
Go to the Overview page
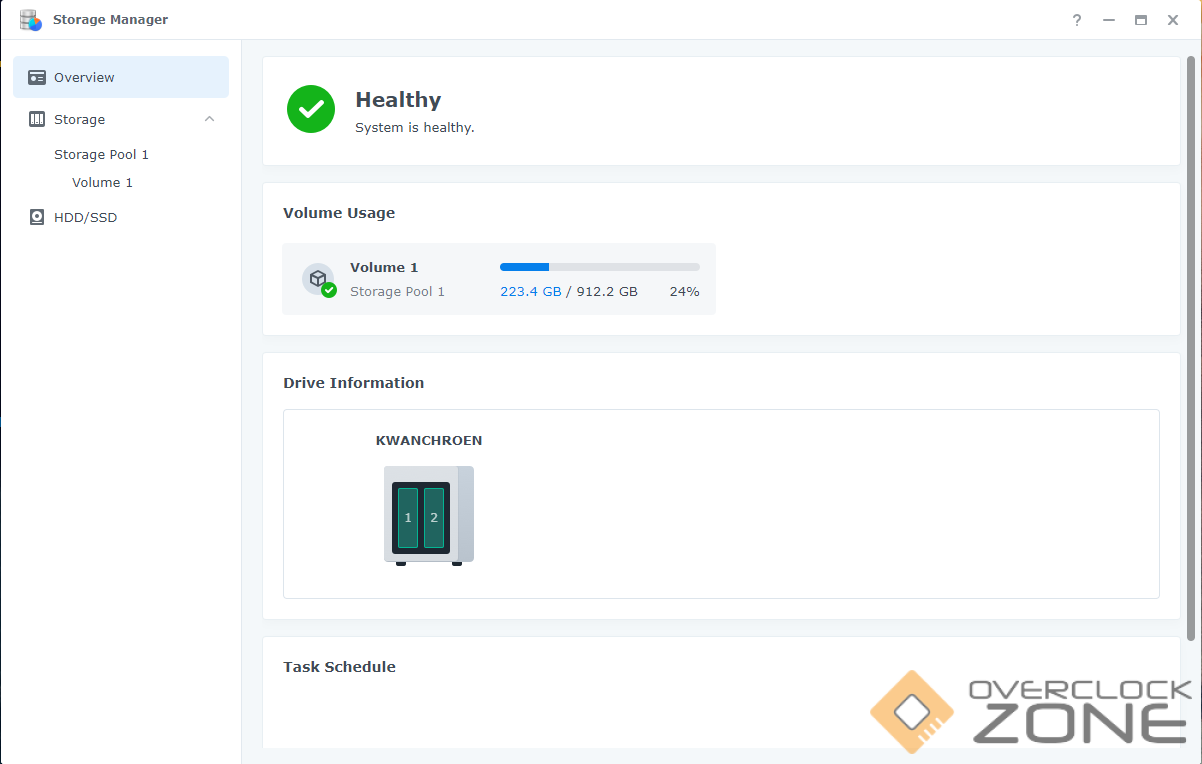[84, 77]
